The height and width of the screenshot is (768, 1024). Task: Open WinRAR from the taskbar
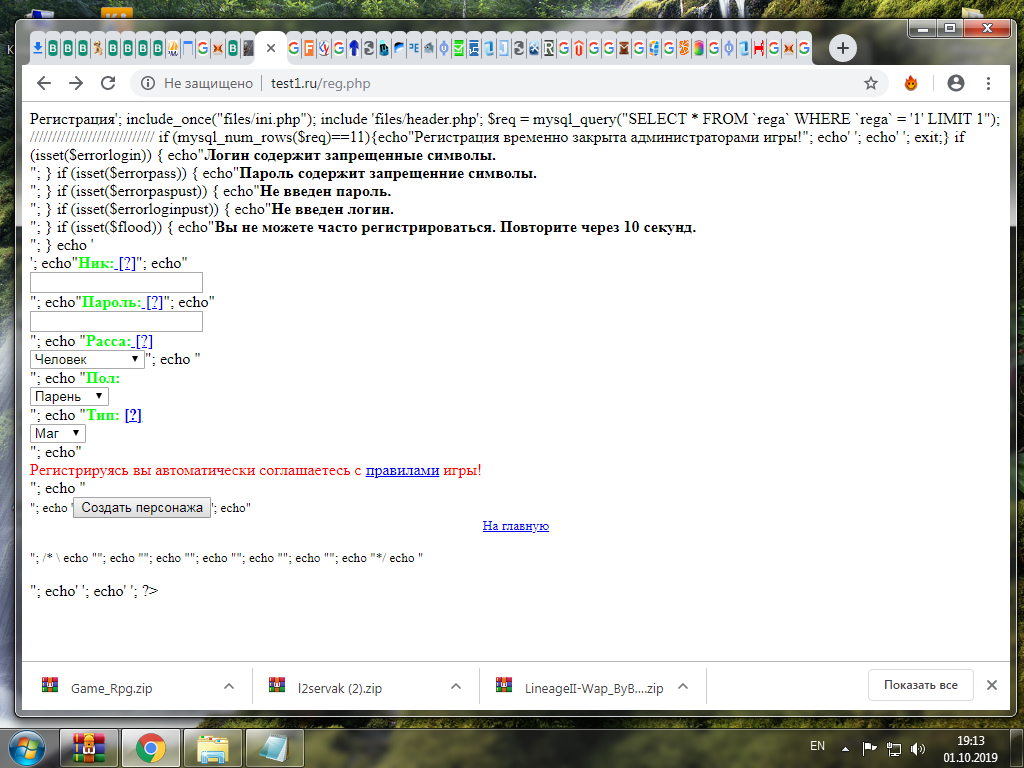(x=88, y=747)
